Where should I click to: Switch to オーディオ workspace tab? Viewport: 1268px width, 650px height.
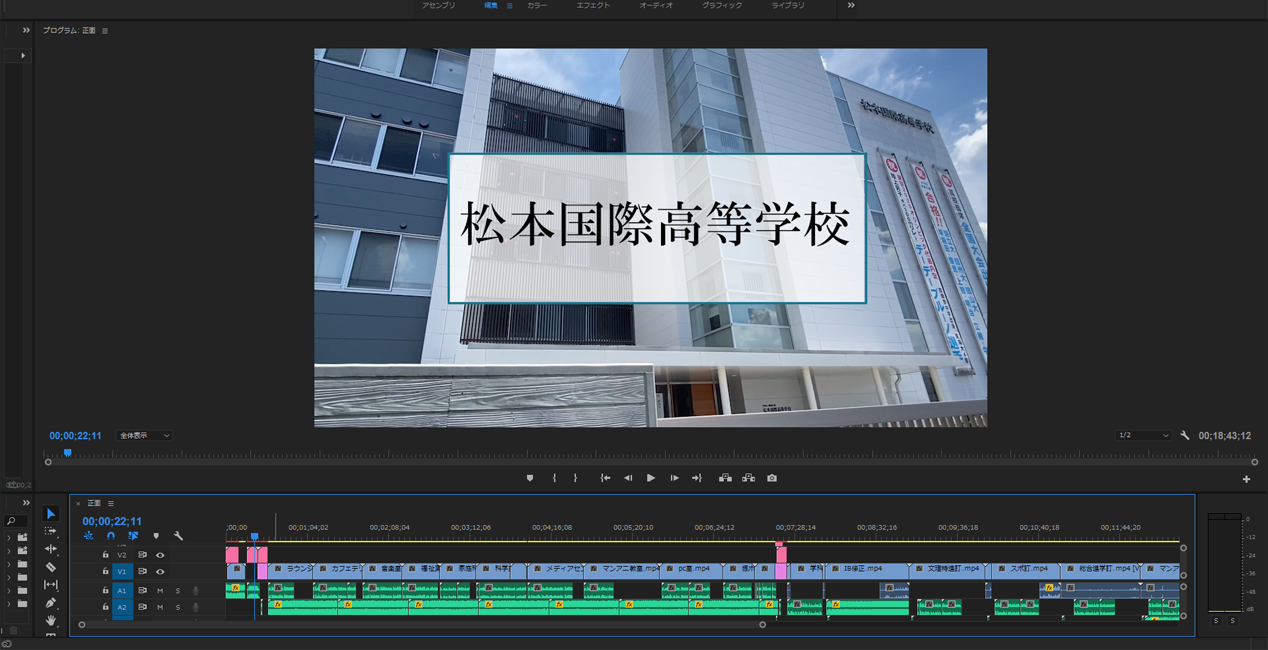[656, 5]
